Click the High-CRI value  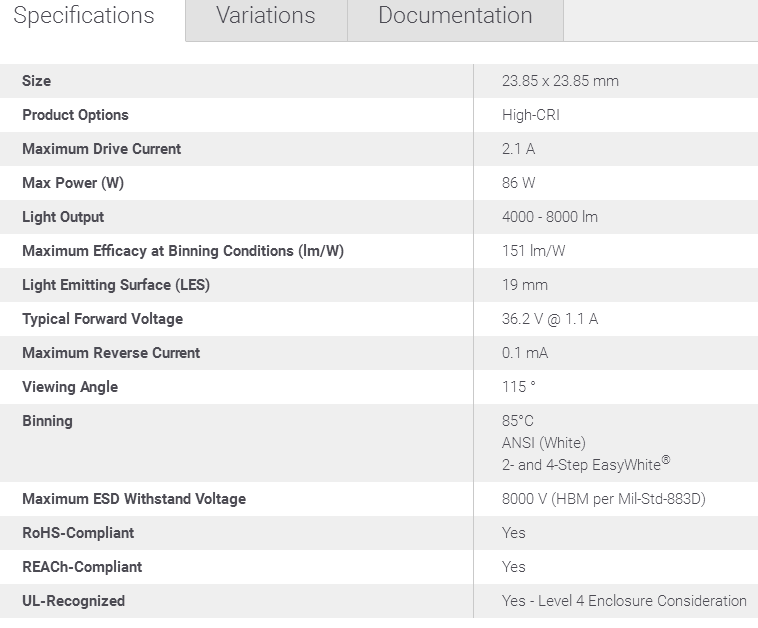click(531, 115)
